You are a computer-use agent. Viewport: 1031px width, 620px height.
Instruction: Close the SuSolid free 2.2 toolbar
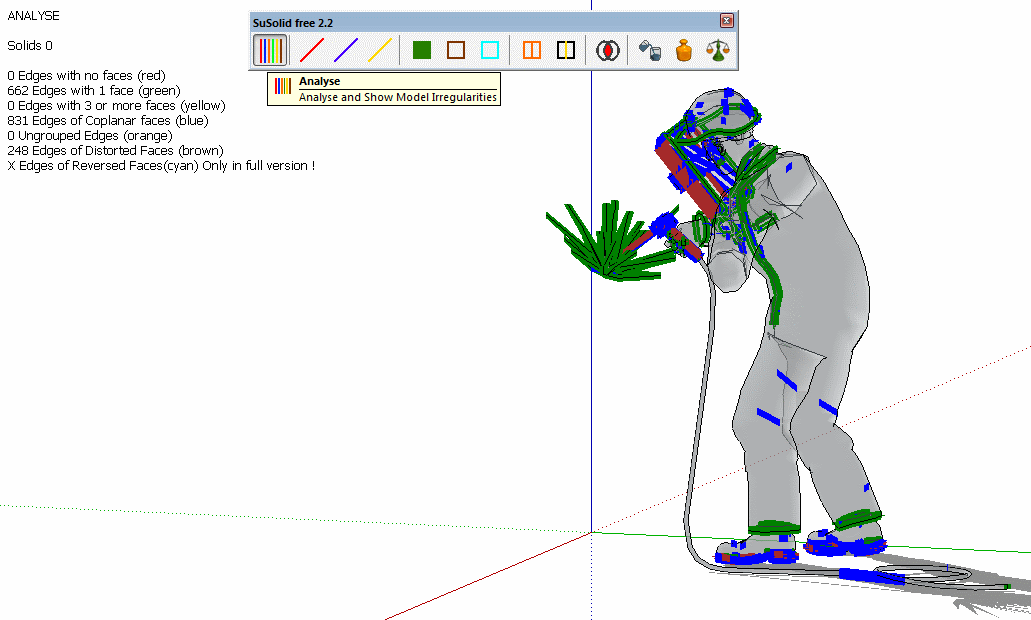(x=727, y=20)
